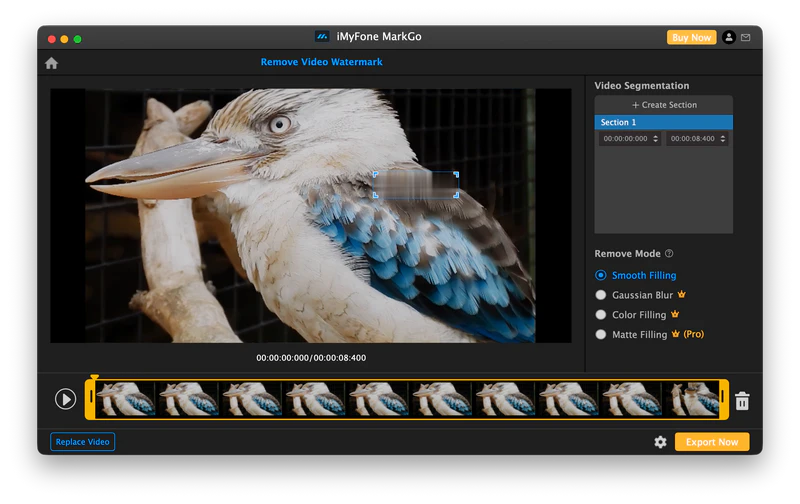This screenshot has width=800, height=504.
Task: Click the (Pro) label next to Matte Filling
Action: (x=693, y=334)
